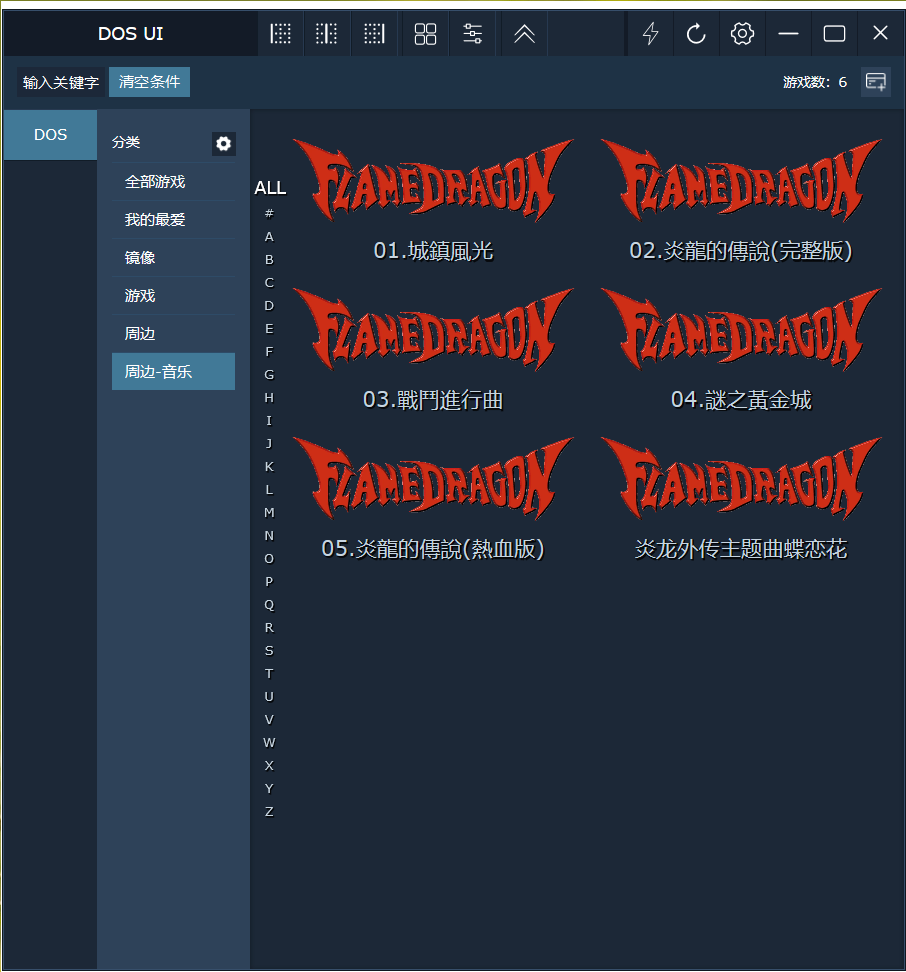The image size is (906, 972).
Task: Filter games by letter F
Action: point(269,352)
